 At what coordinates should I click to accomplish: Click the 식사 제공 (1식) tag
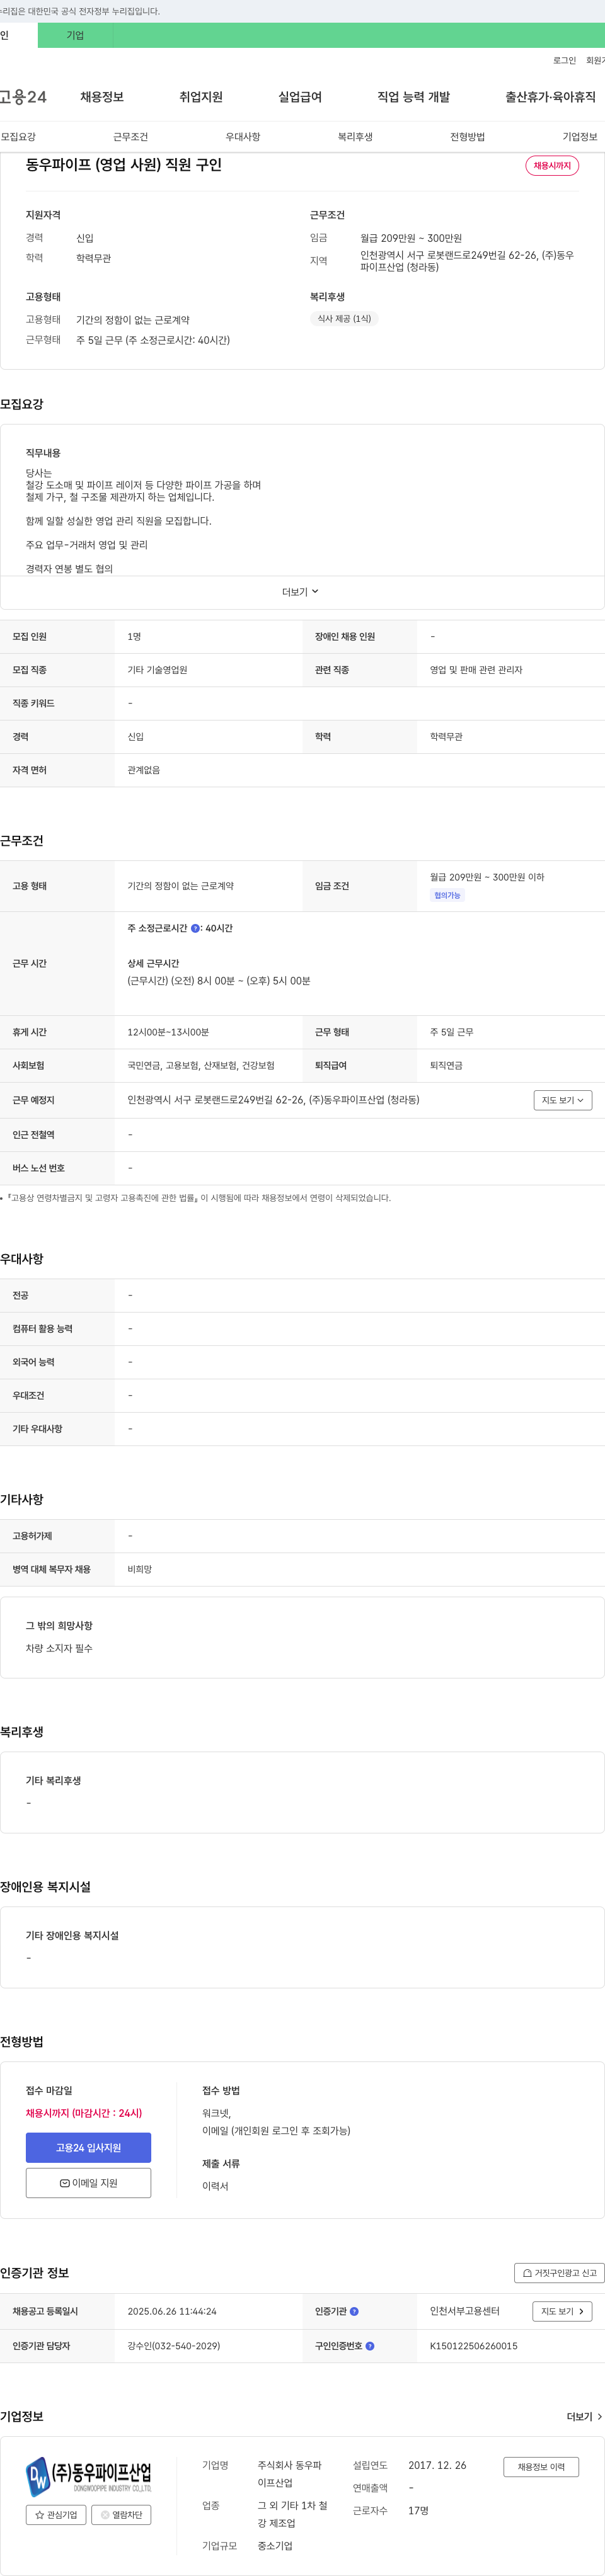click(x=344, y=319)
